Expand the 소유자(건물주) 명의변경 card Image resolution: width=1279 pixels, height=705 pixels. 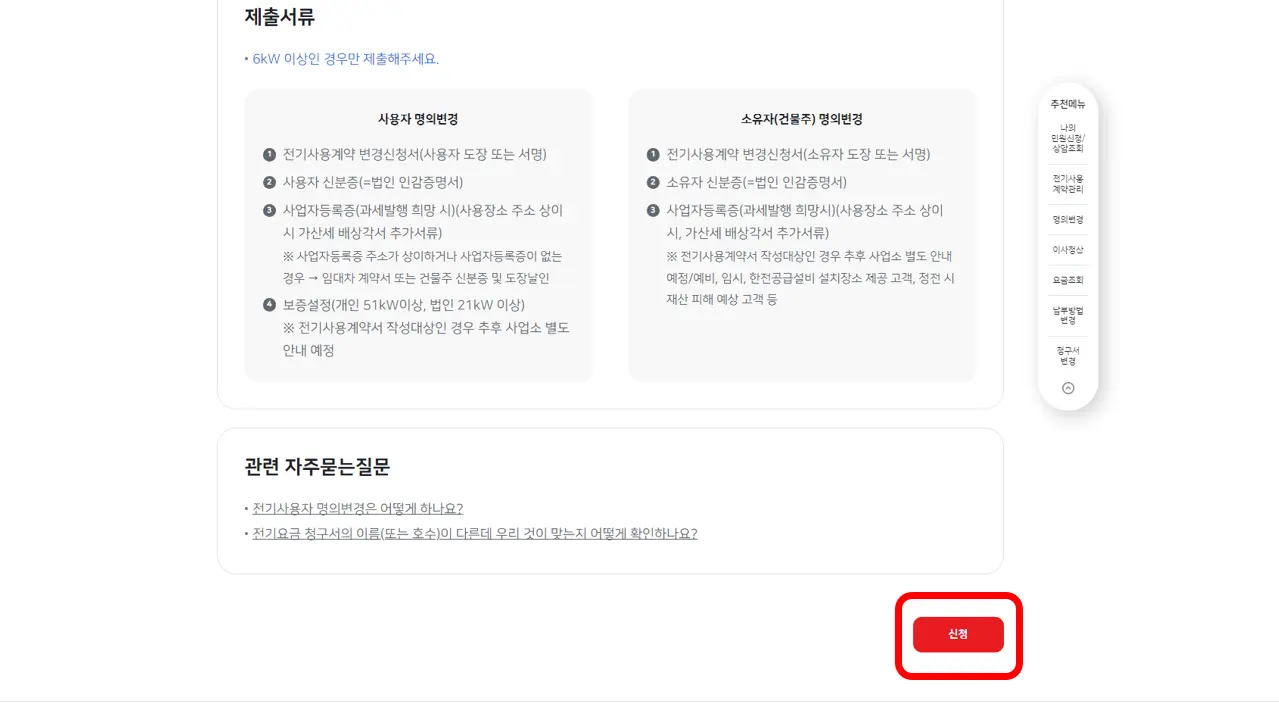[802, 118]
